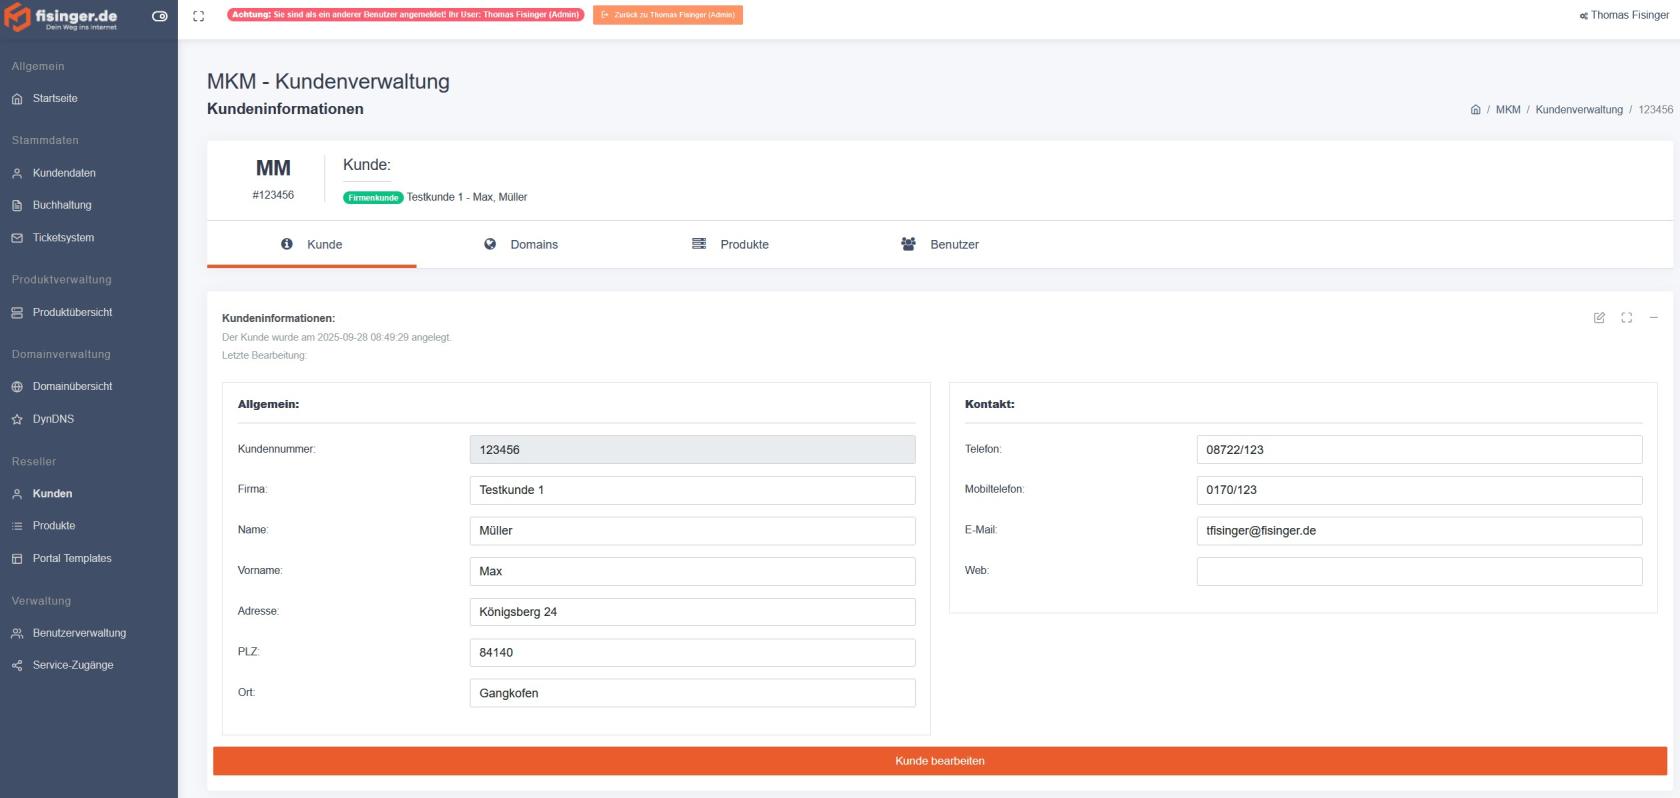Click the Benutzer tab people icon
The width and height of the screenshot is (1680, 798).
coord(908,244)
